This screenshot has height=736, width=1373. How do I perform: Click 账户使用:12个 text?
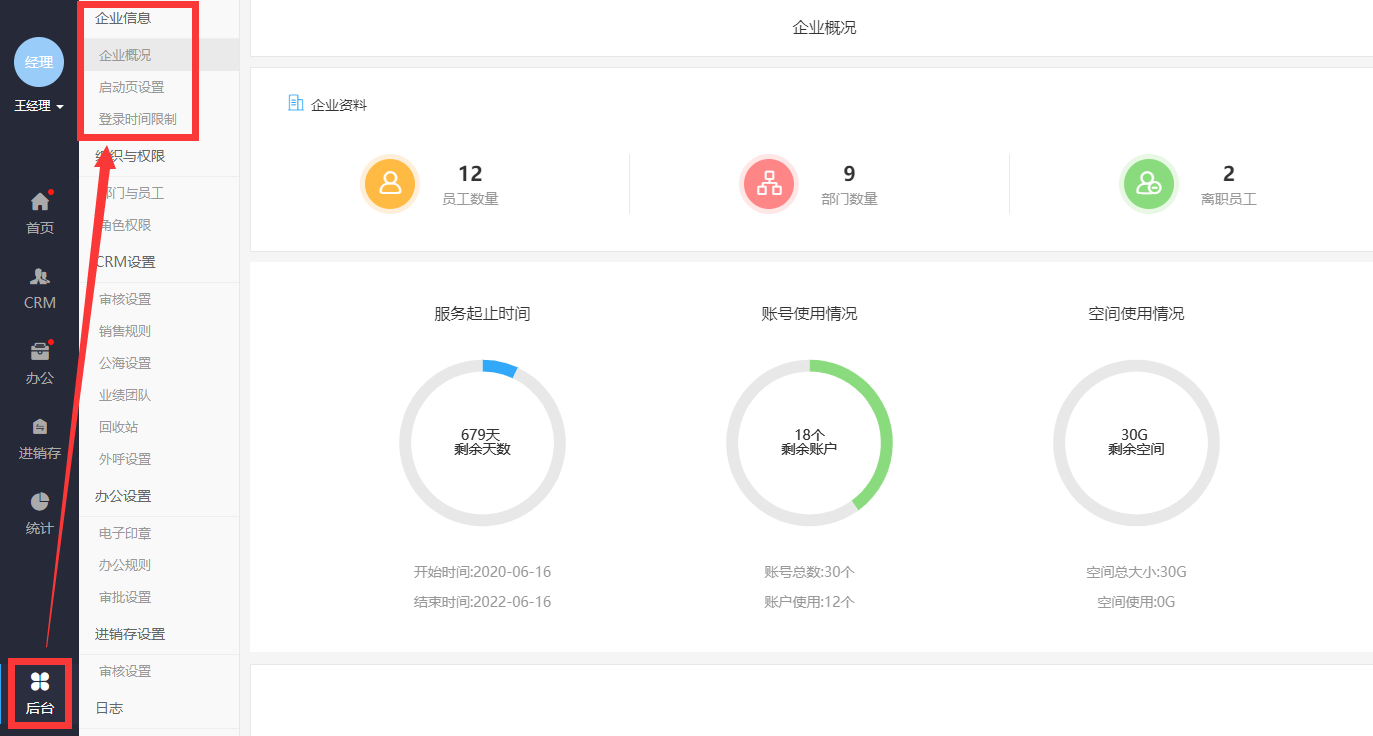809,602
